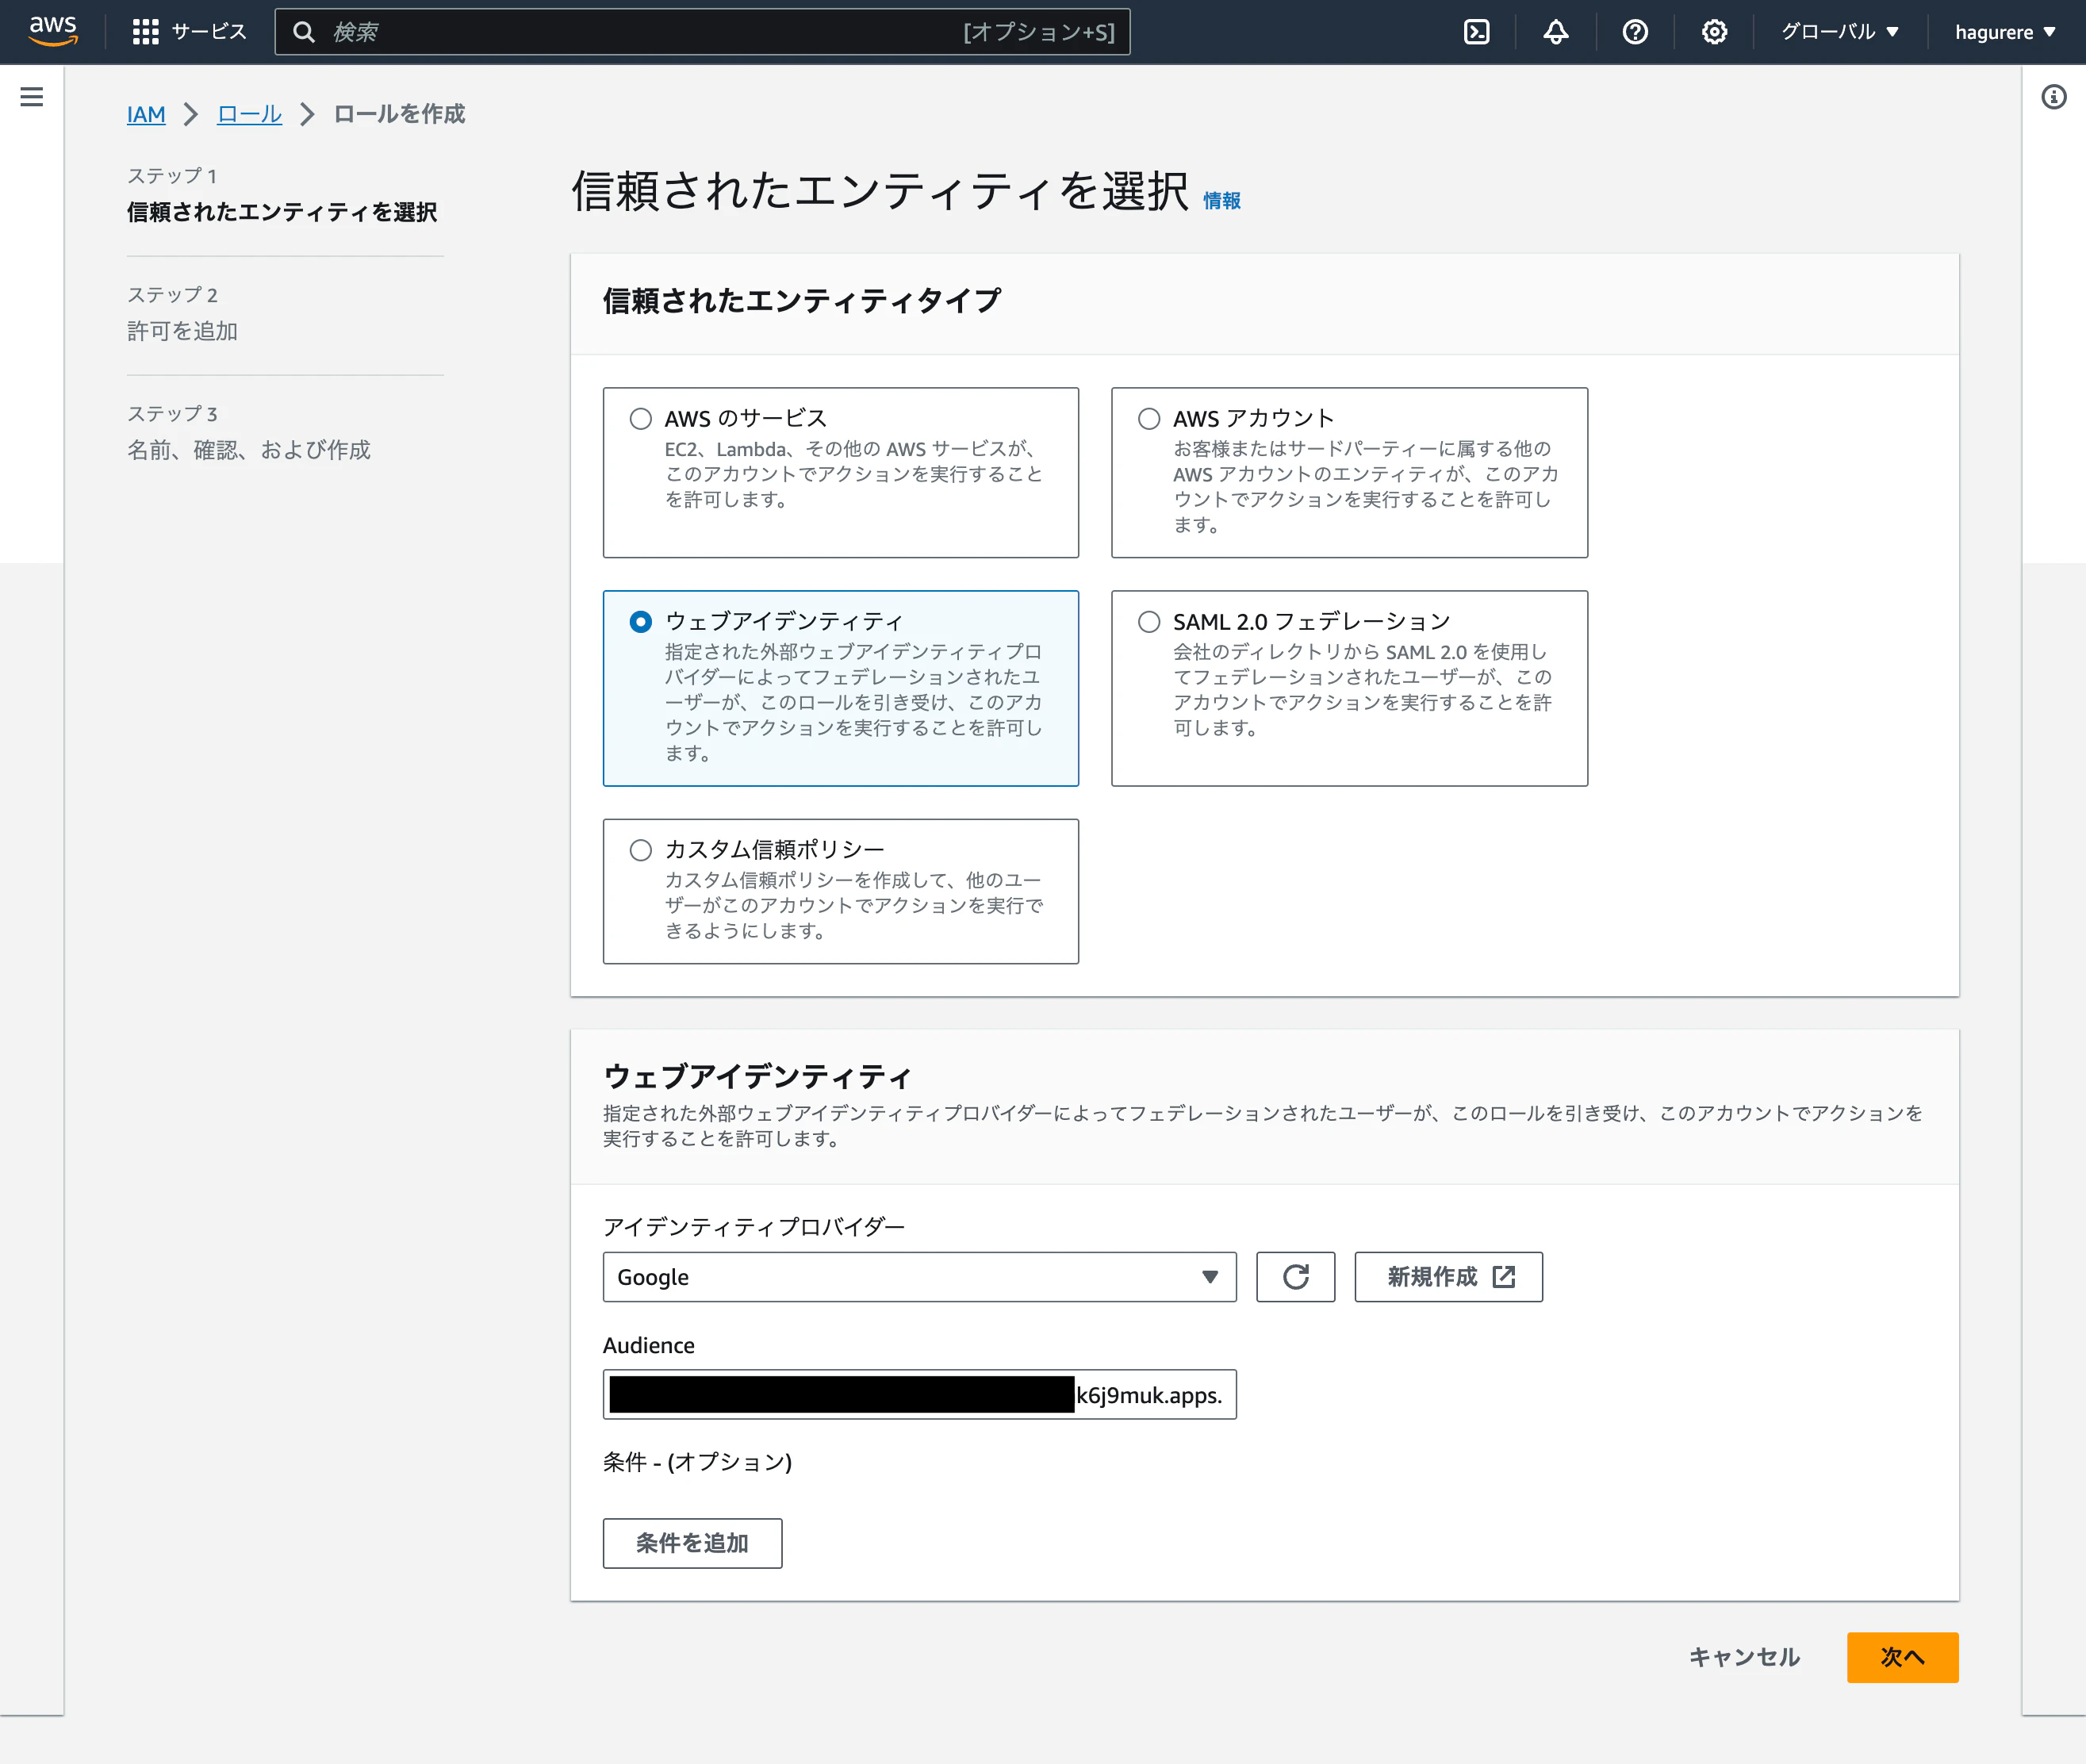Open the settings gear icon
2086x1764 pixels.
tap(1714, 32)
